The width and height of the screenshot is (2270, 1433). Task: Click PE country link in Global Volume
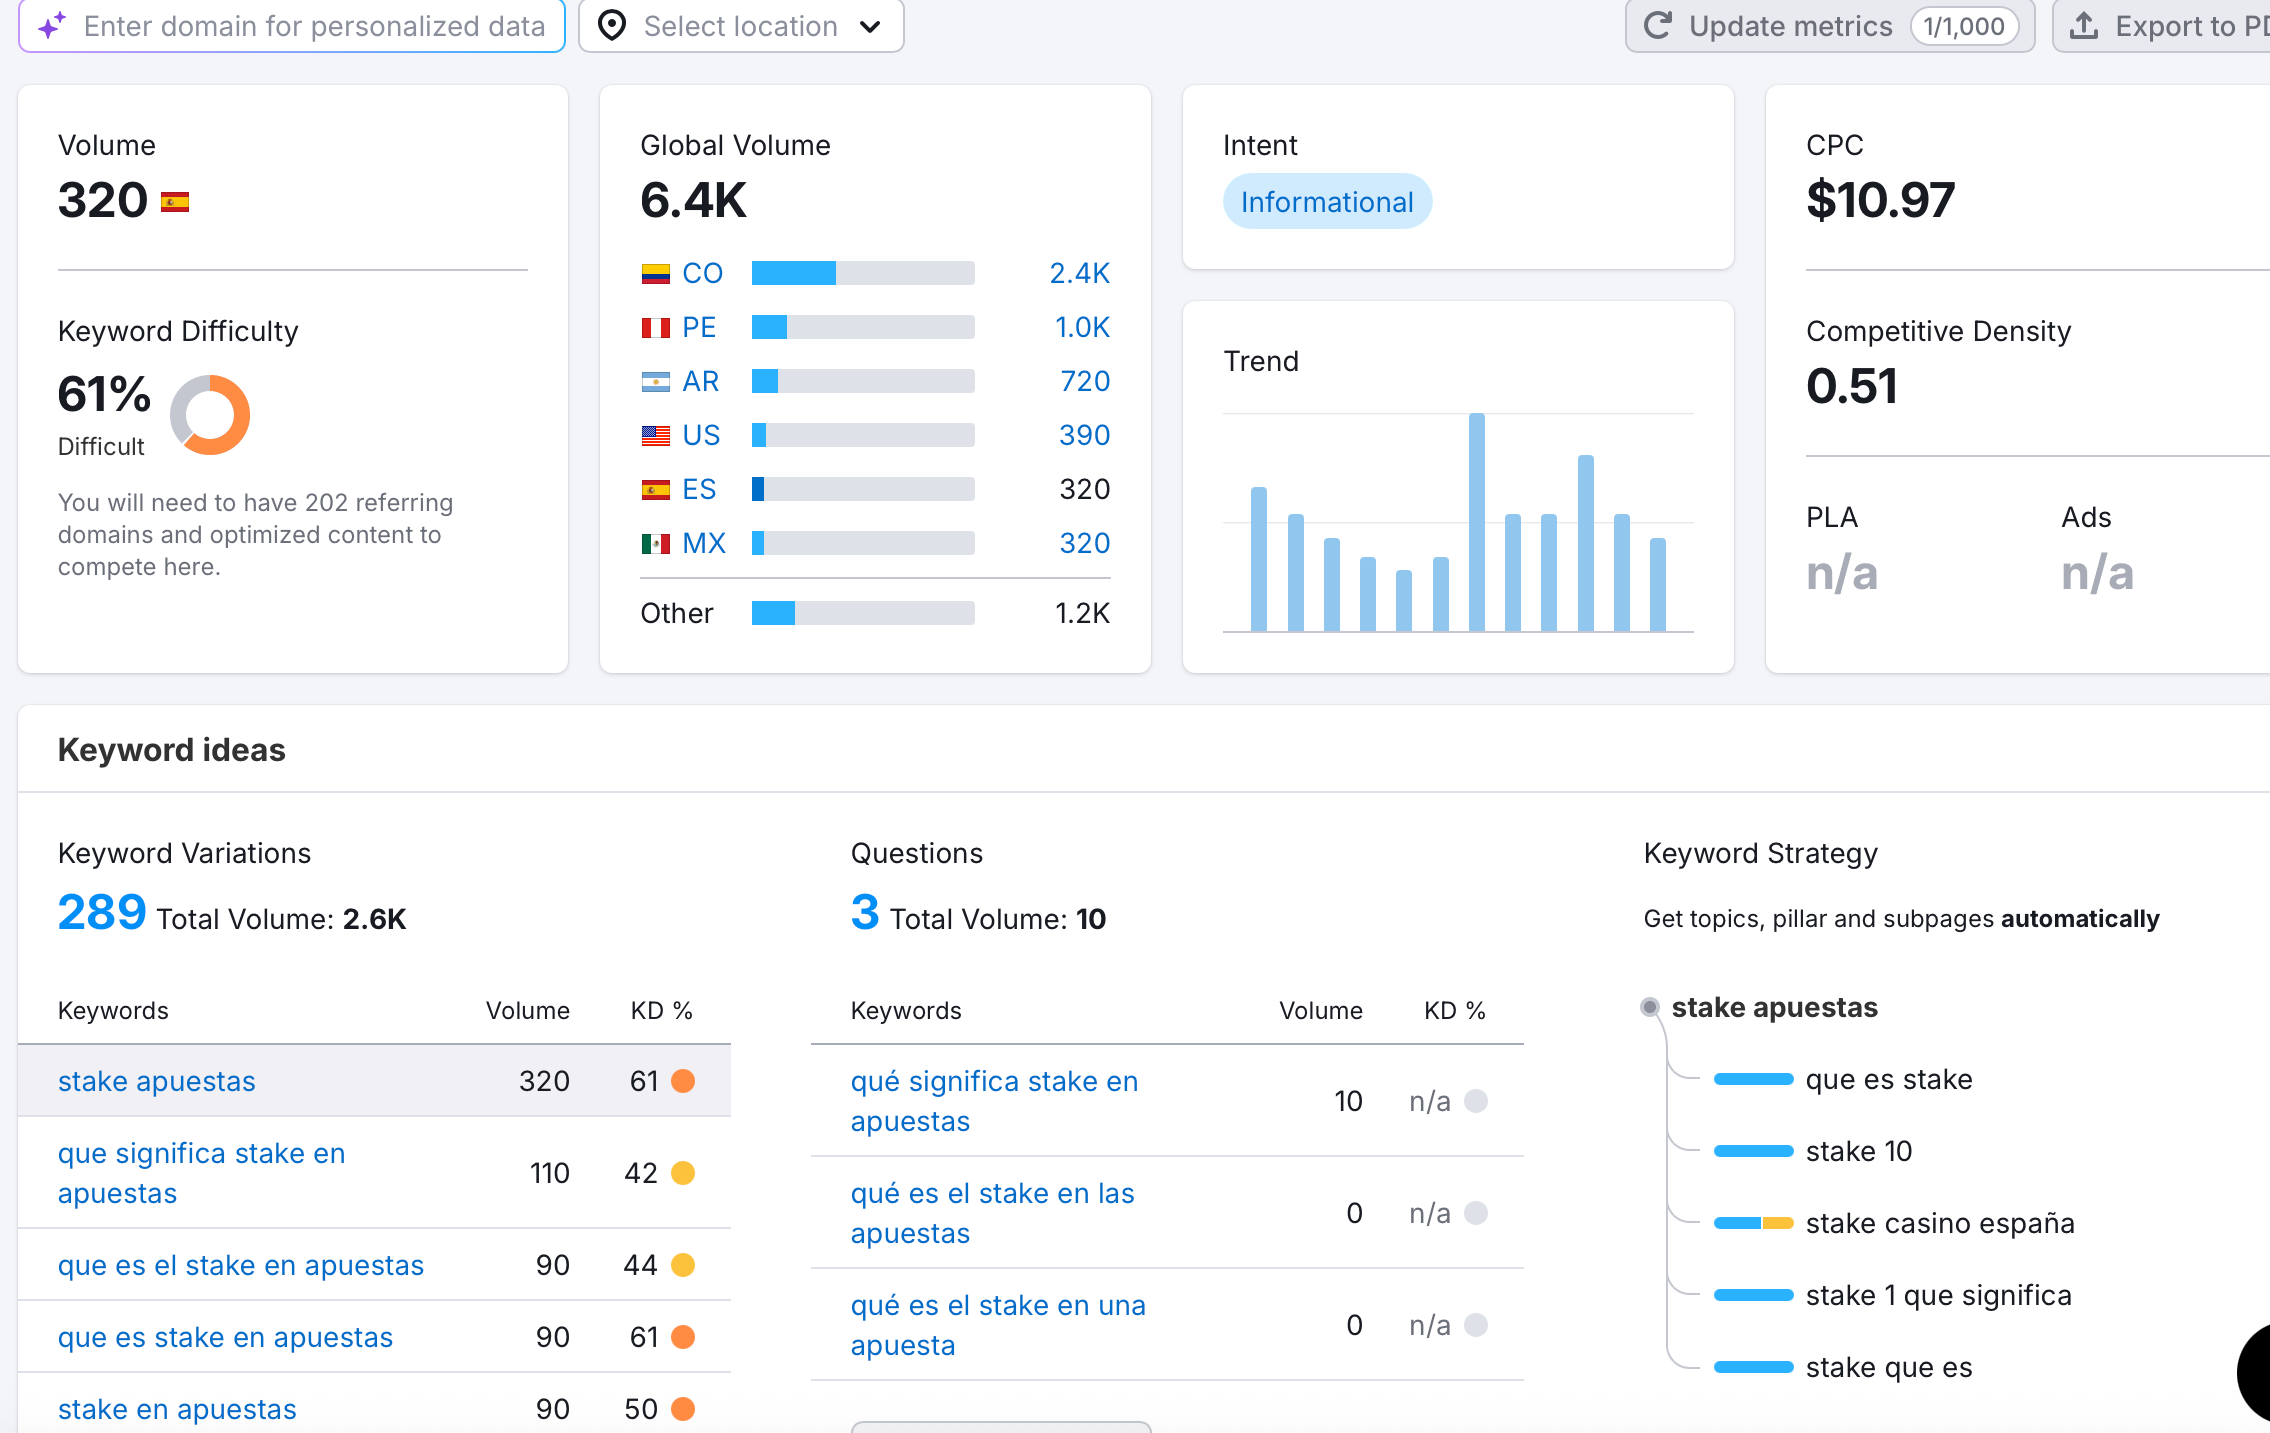[699, 327]
